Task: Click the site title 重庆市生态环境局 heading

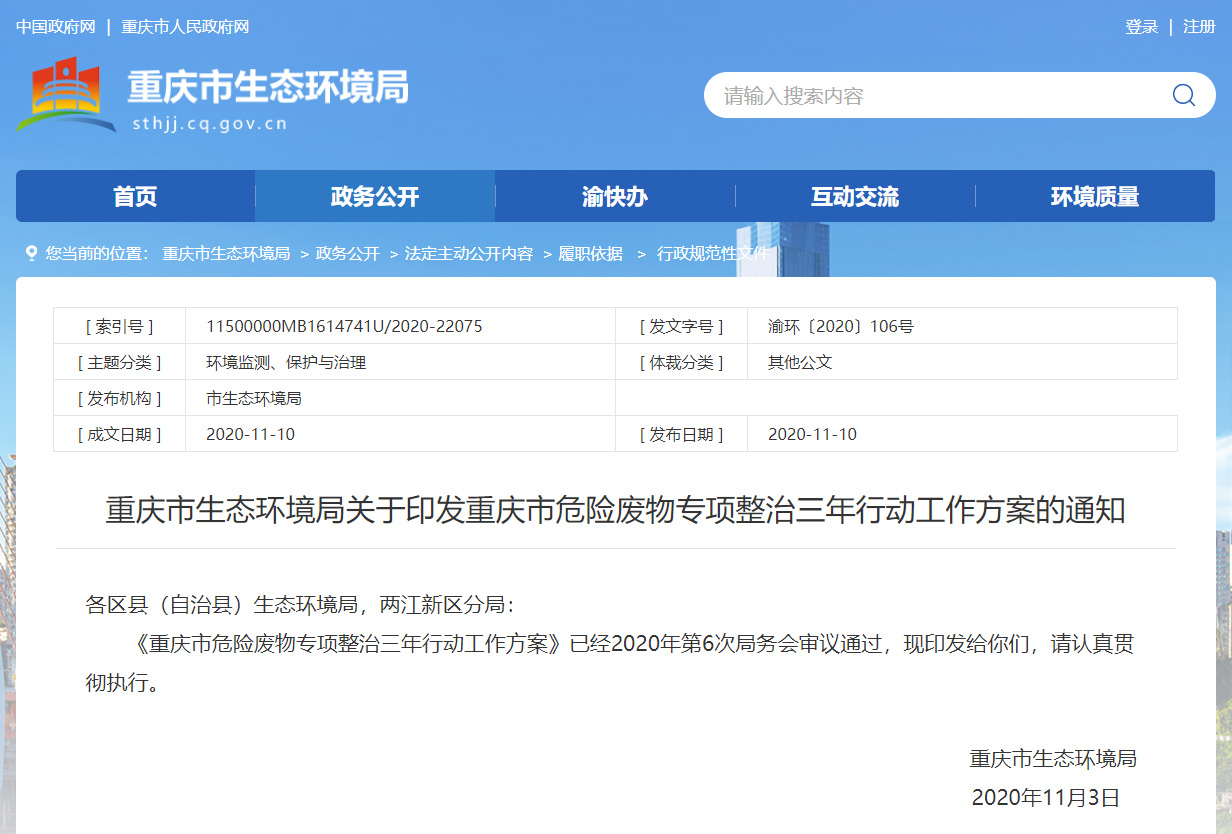Action: click(x=267, y=88)
